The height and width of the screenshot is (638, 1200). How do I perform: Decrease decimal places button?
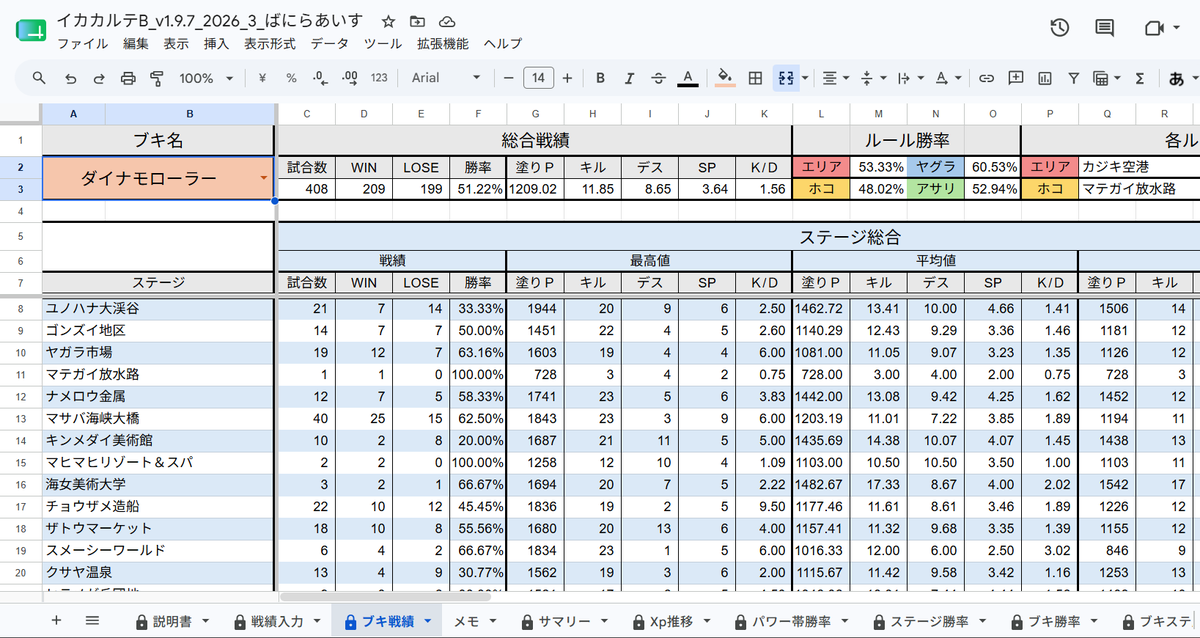(x=320, y=78)
